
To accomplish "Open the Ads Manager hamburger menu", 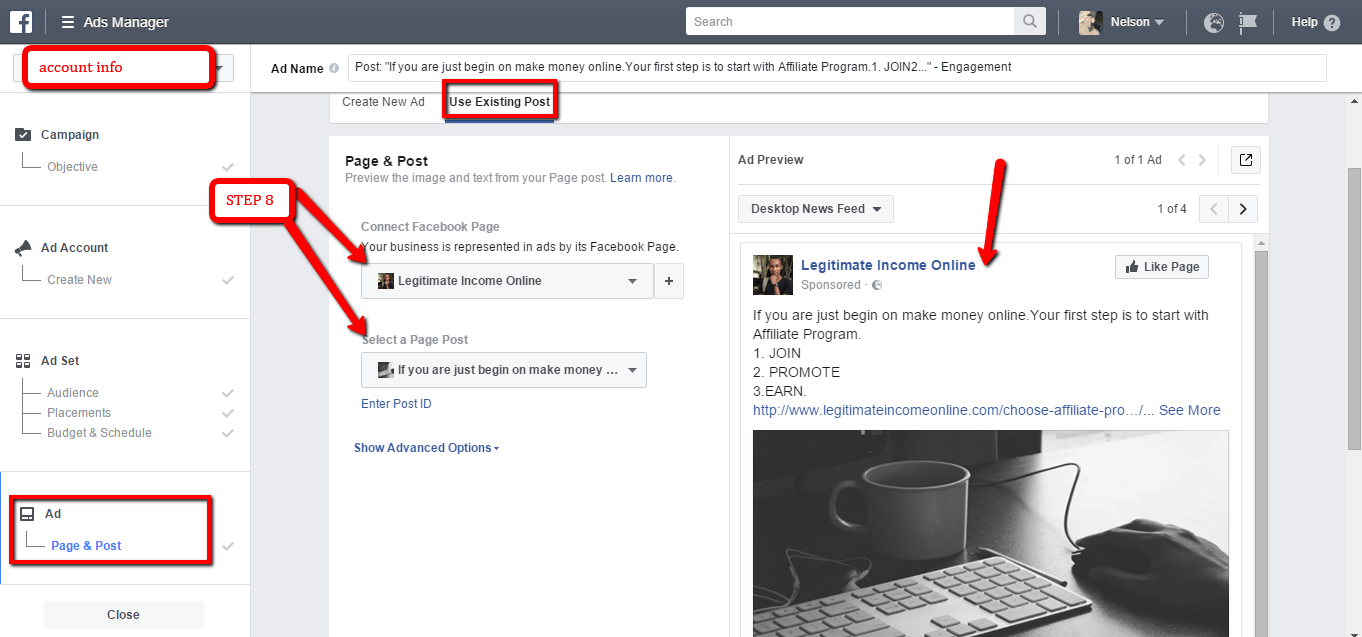I will (x=68, y=22).
